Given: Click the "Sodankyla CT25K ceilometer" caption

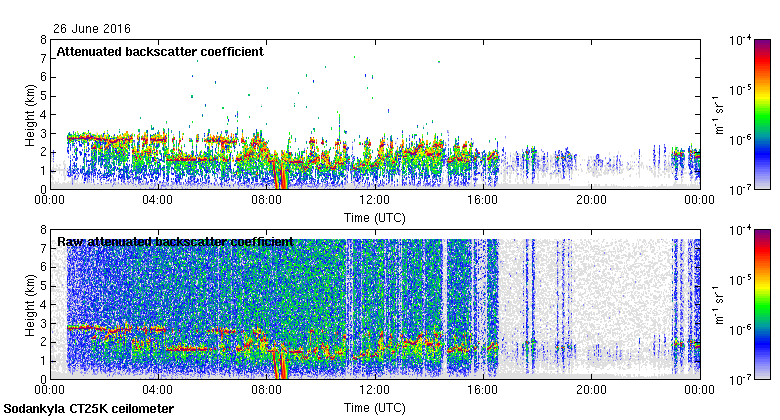Looking at the screenshot, I should [89, 409].
